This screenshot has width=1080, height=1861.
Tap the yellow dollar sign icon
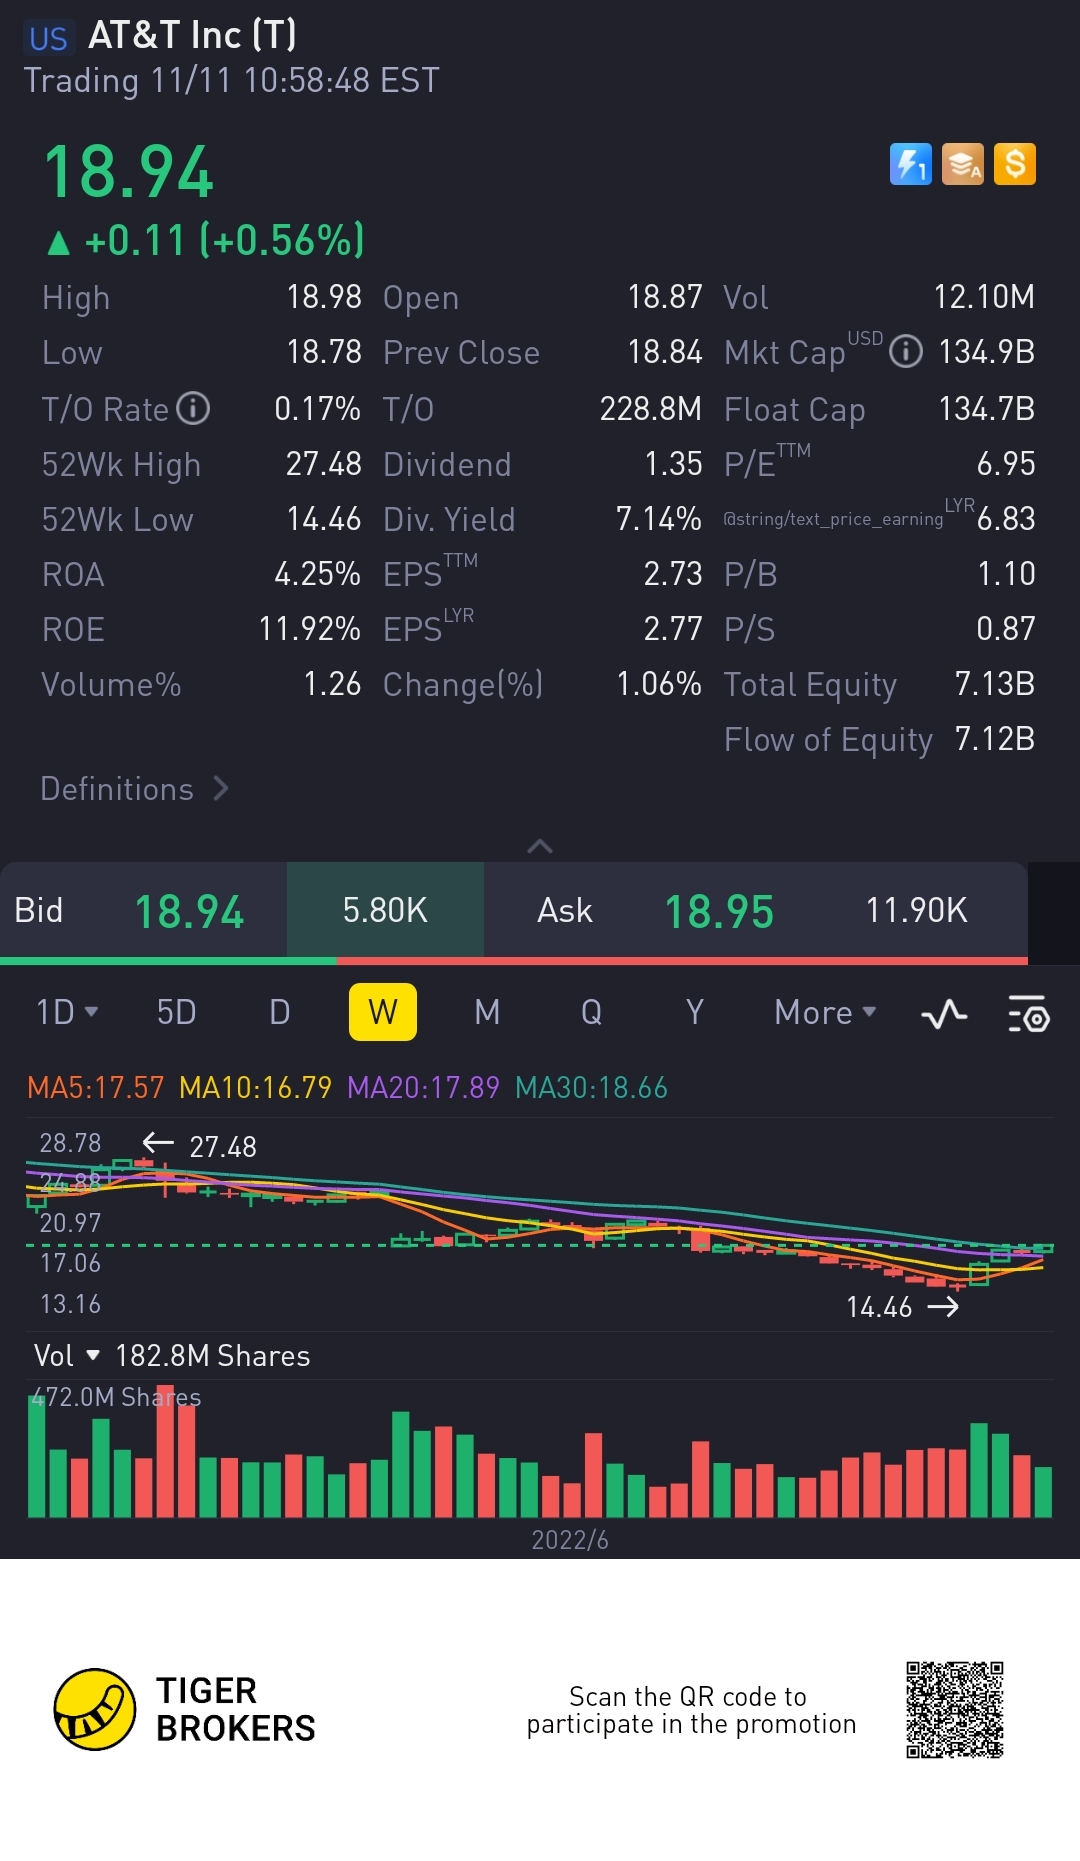(1015, 164)
